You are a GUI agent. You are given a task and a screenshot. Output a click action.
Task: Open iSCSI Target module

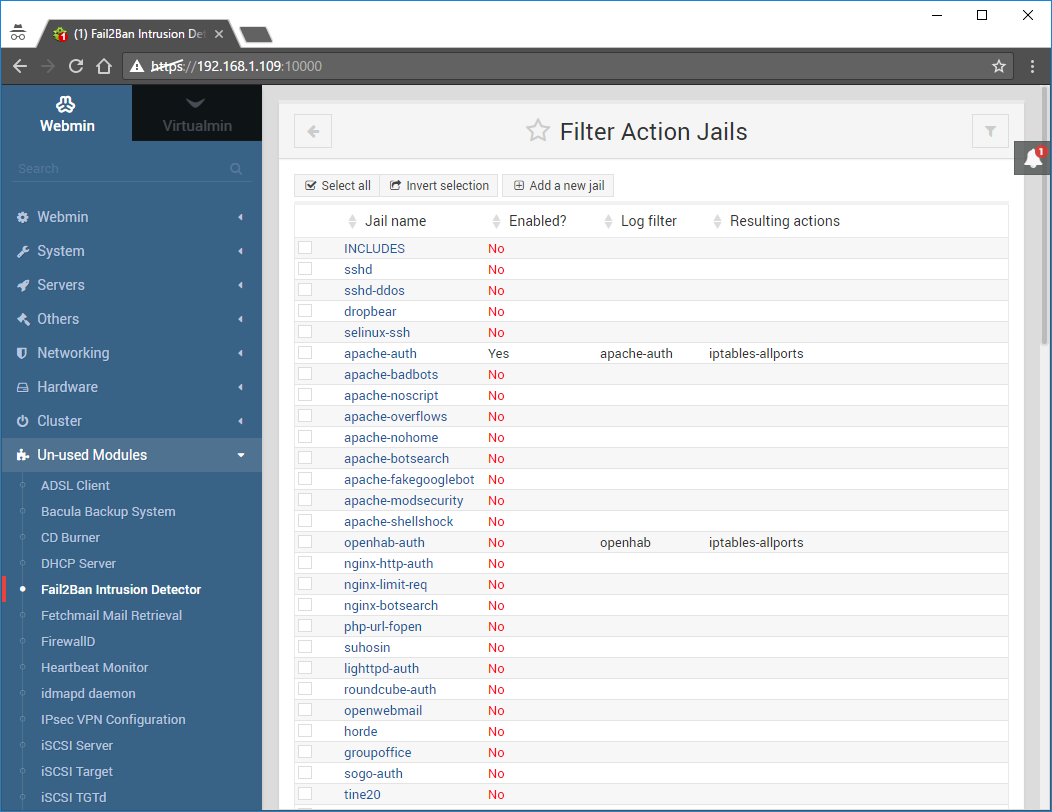(x=76, y=772)
